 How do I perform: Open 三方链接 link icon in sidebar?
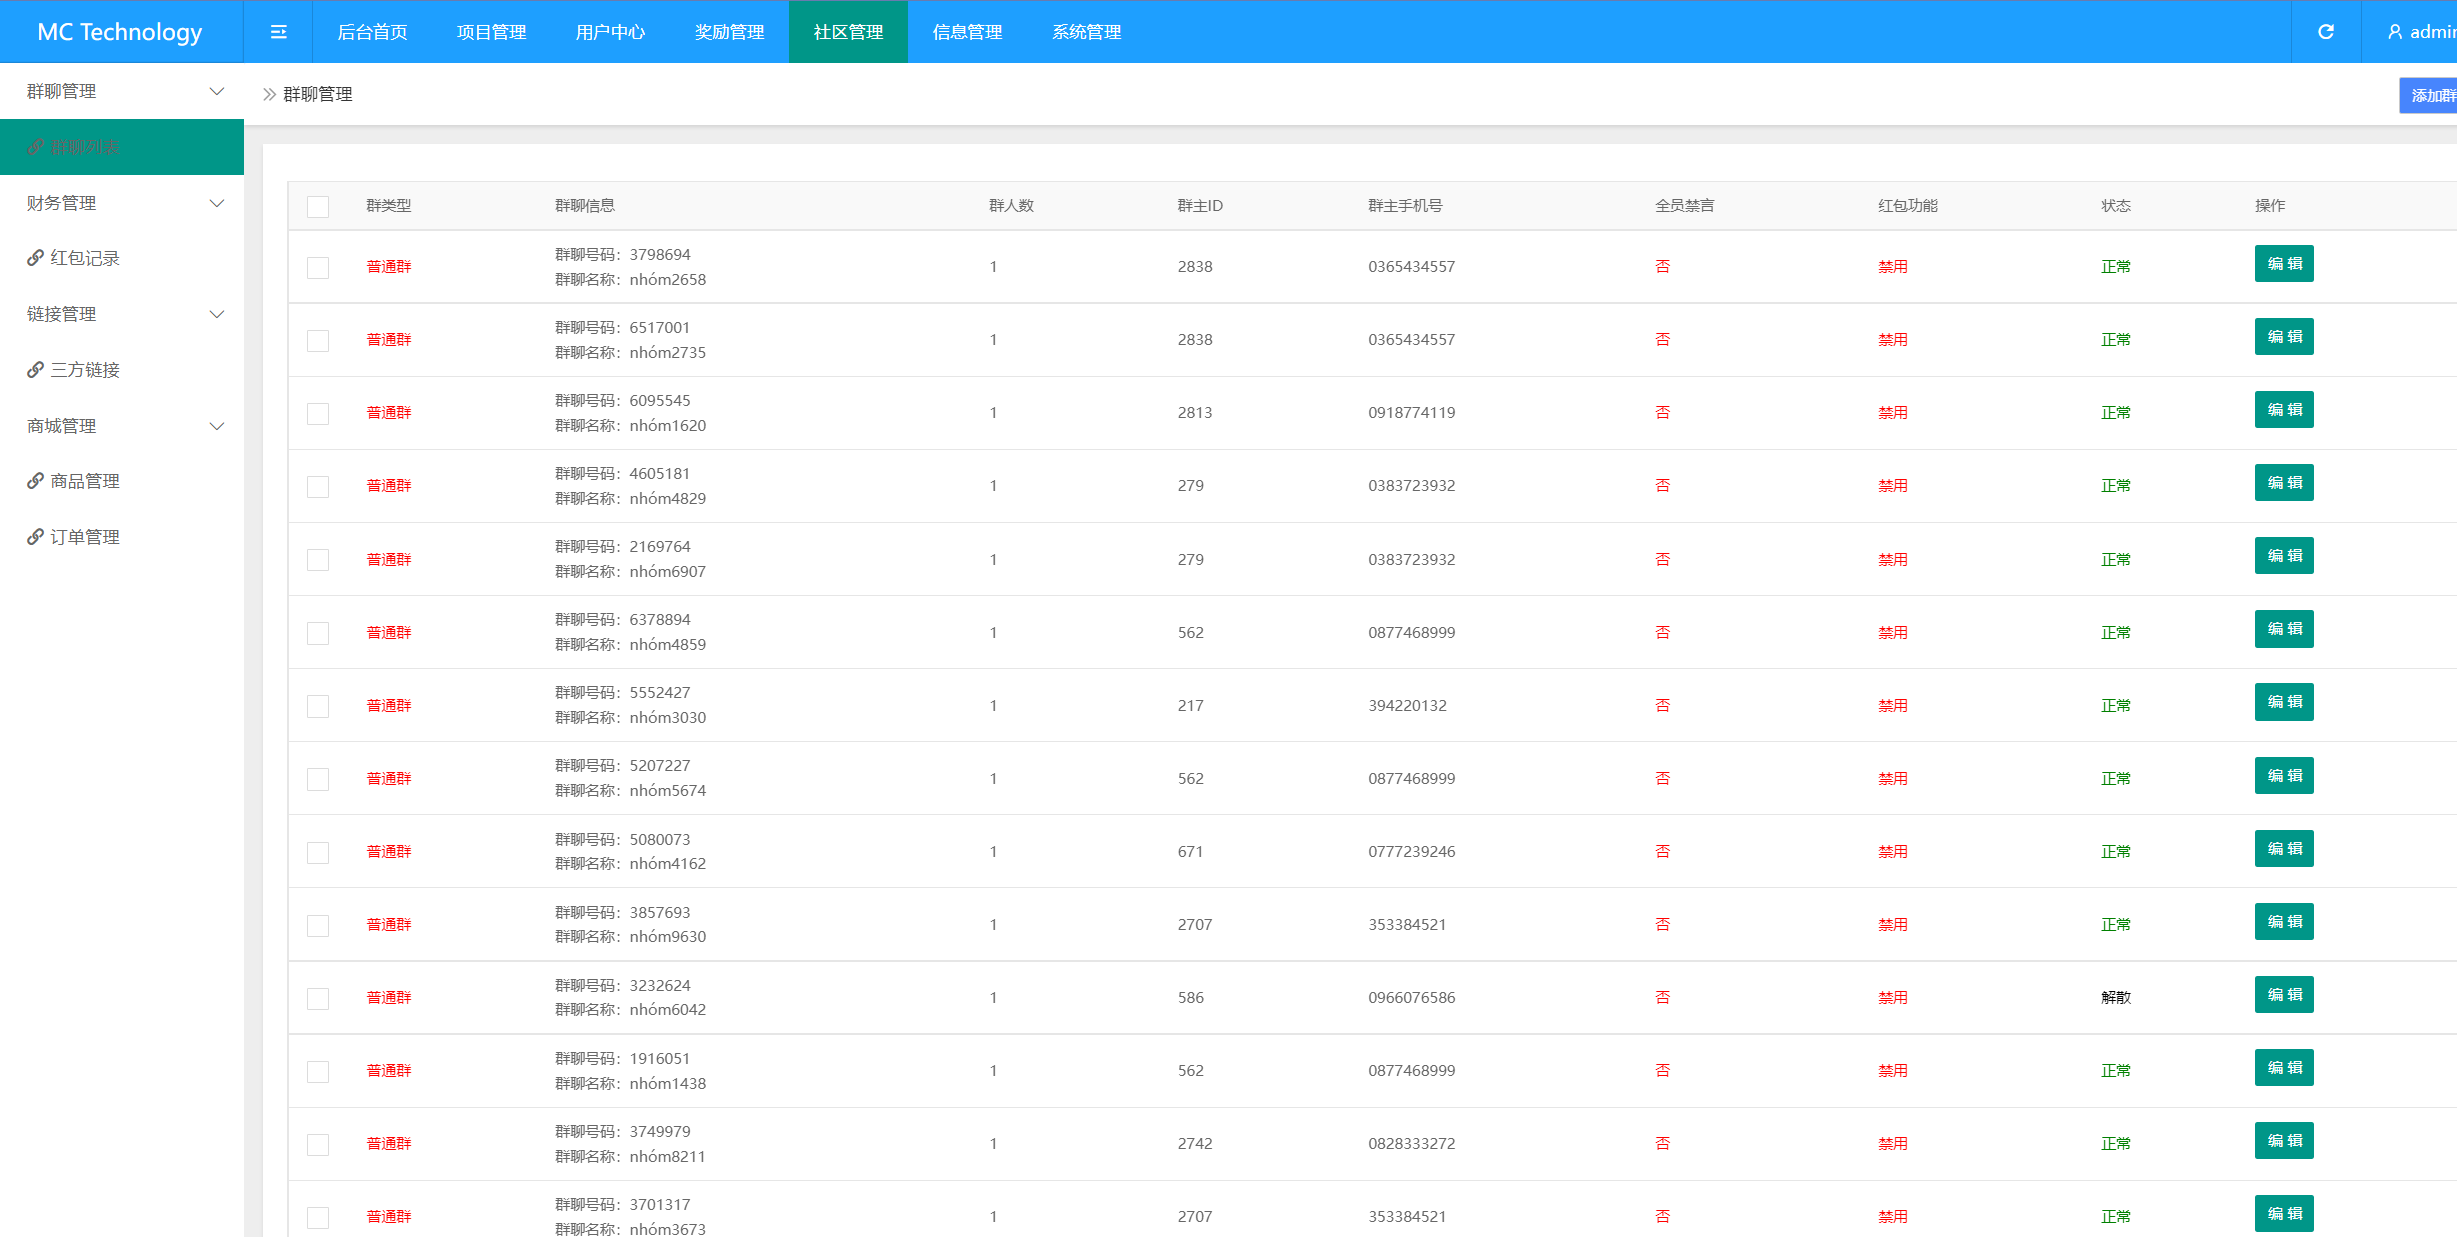coord(35,370)
